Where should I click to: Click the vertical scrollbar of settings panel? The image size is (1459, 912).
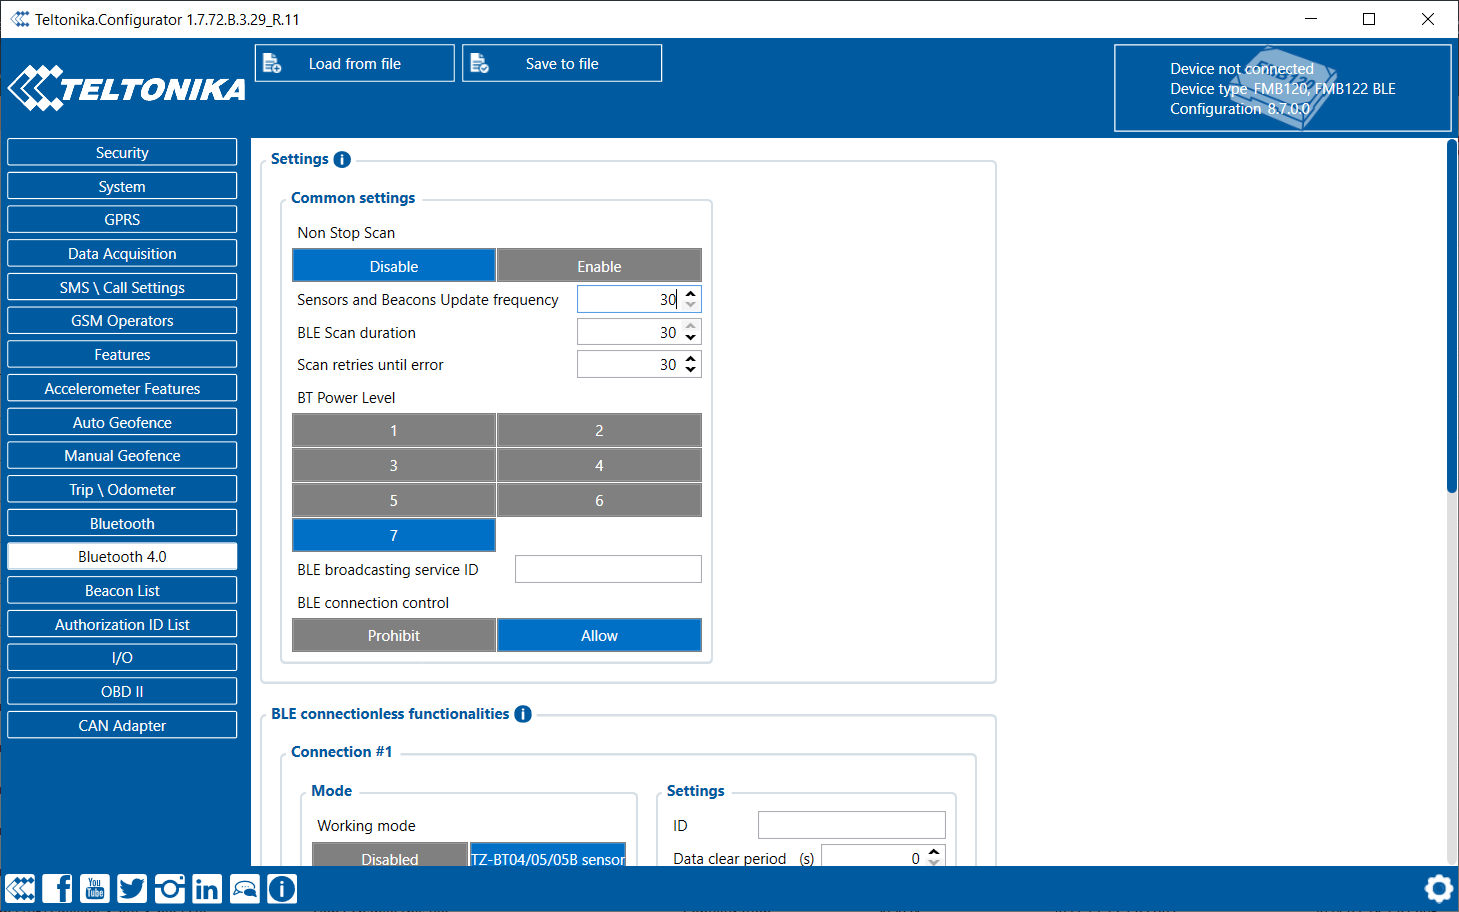(1452, 316)
